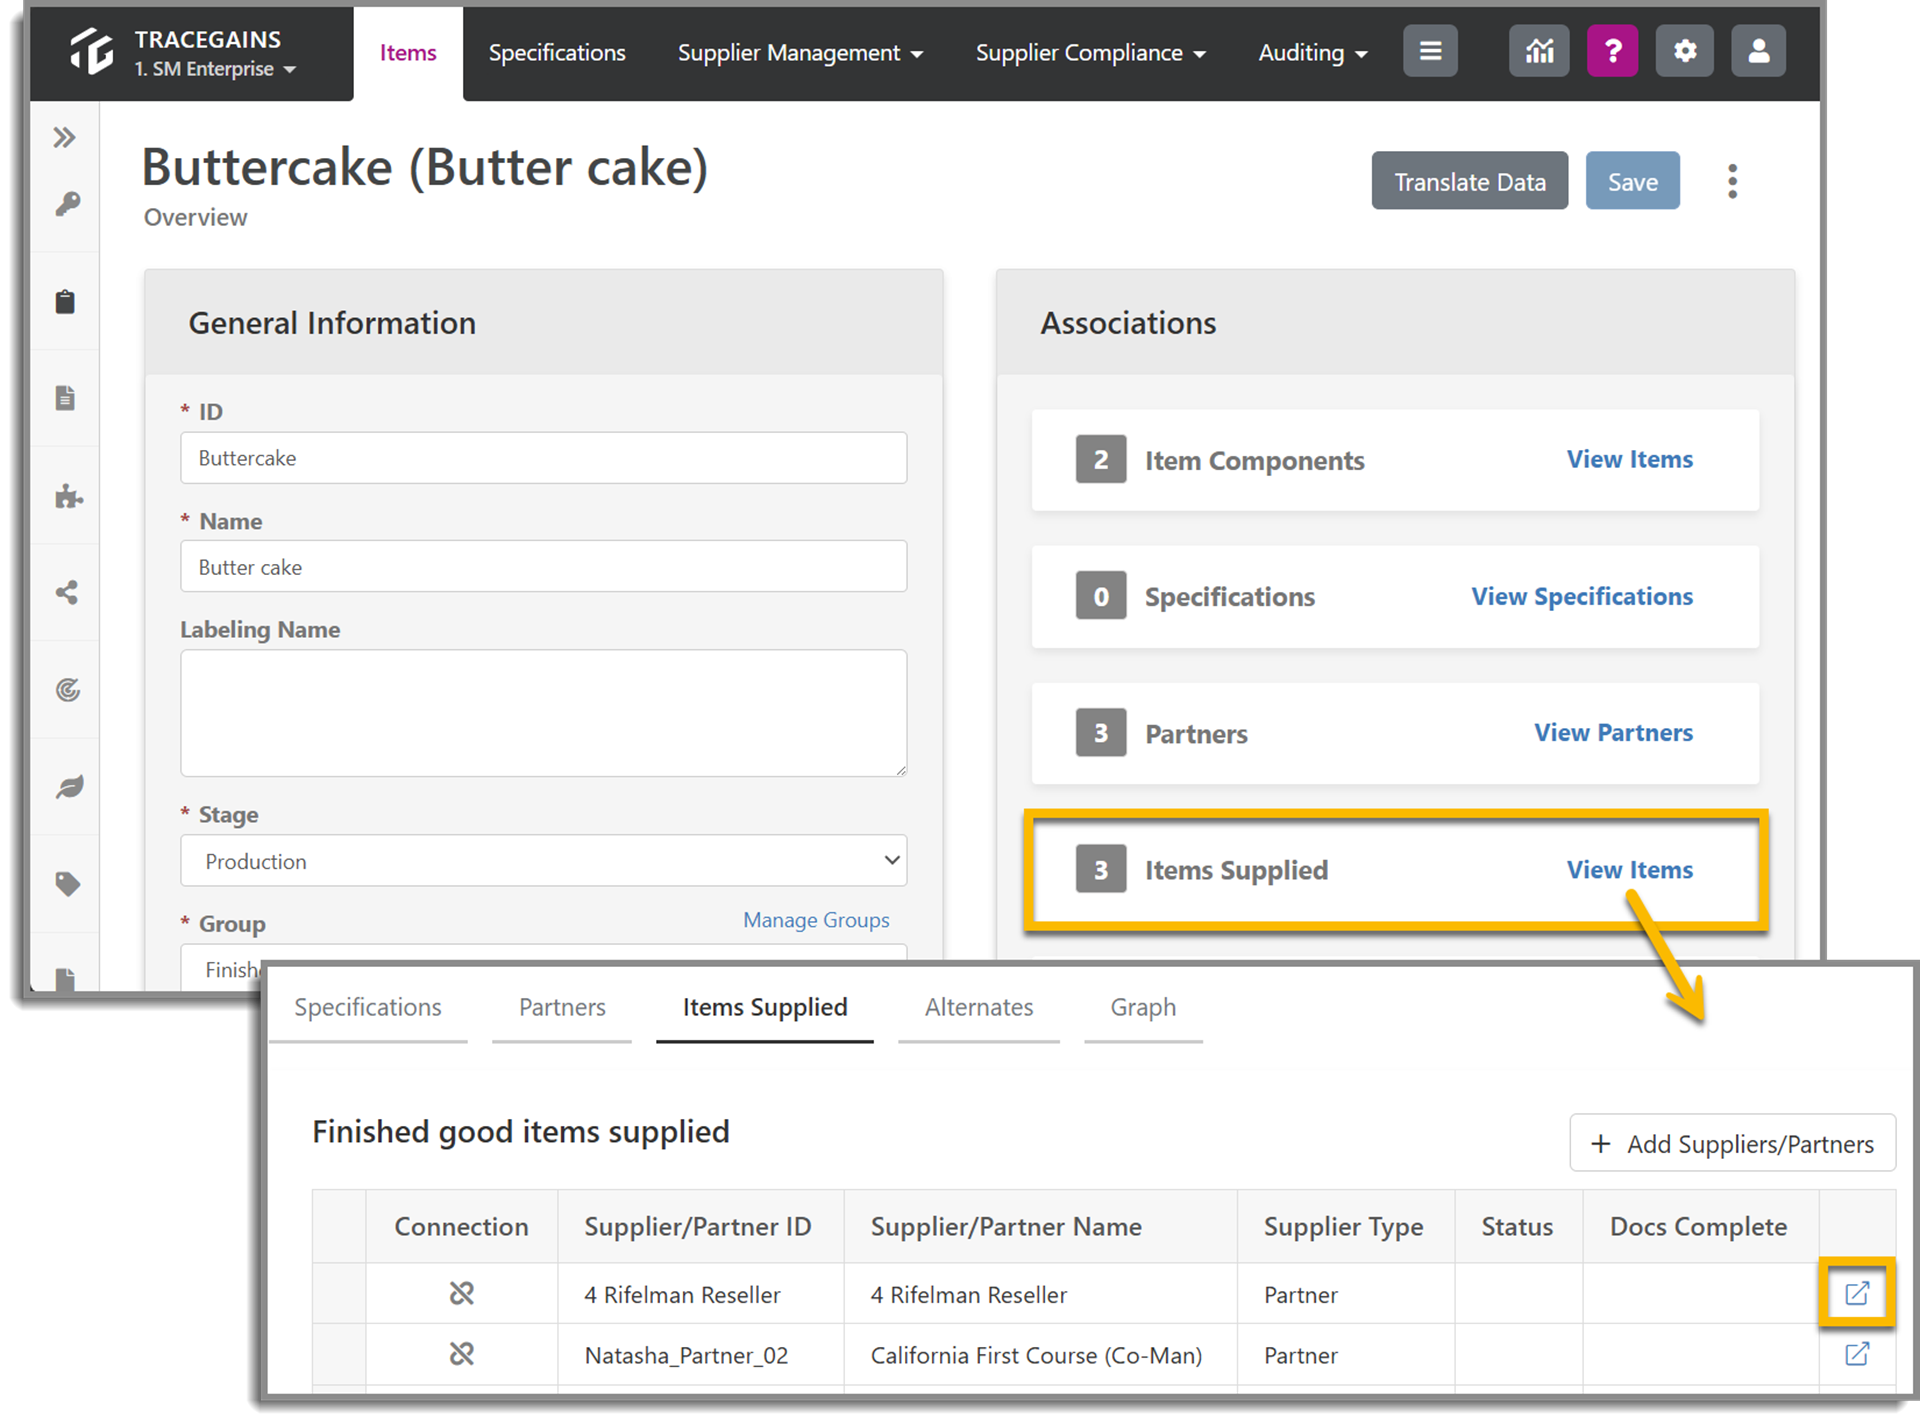Click View Items for Item Components
The width and height of the screenshot is (1920, 1424).
pyautogui.click(x=1630, y=459)
